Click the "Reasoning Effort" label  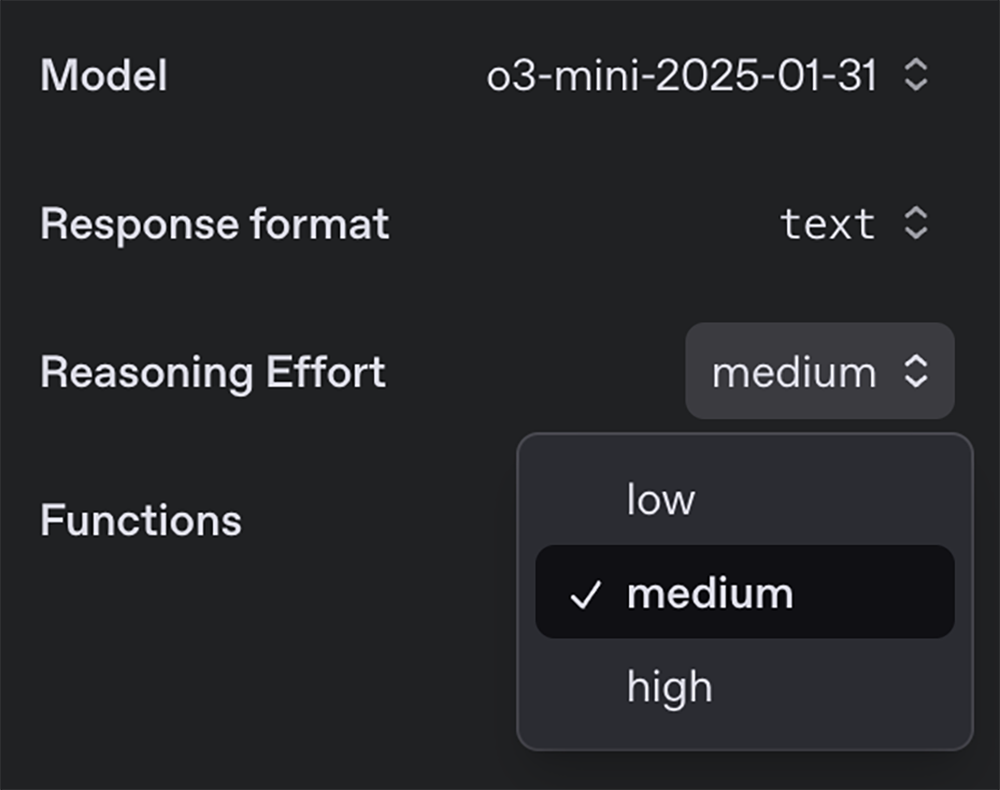click(212, 372)
